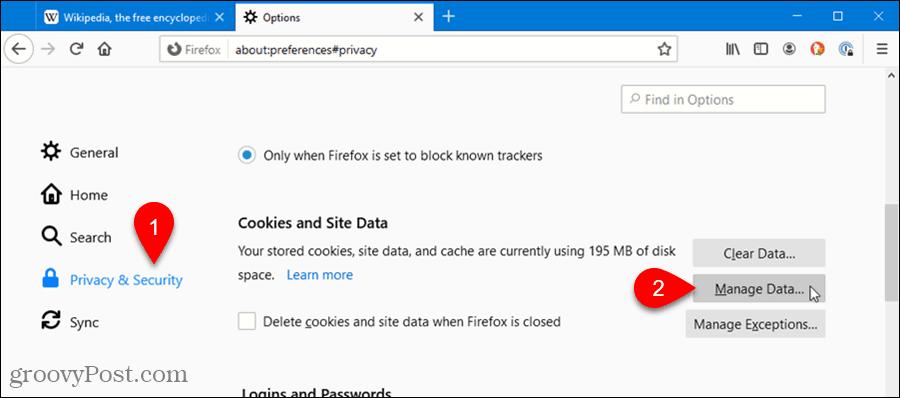Image resolution: width=900 pixels, height=398 pixels.
Task: Switch to the Wikipedia tab
Action: [134, 17]
